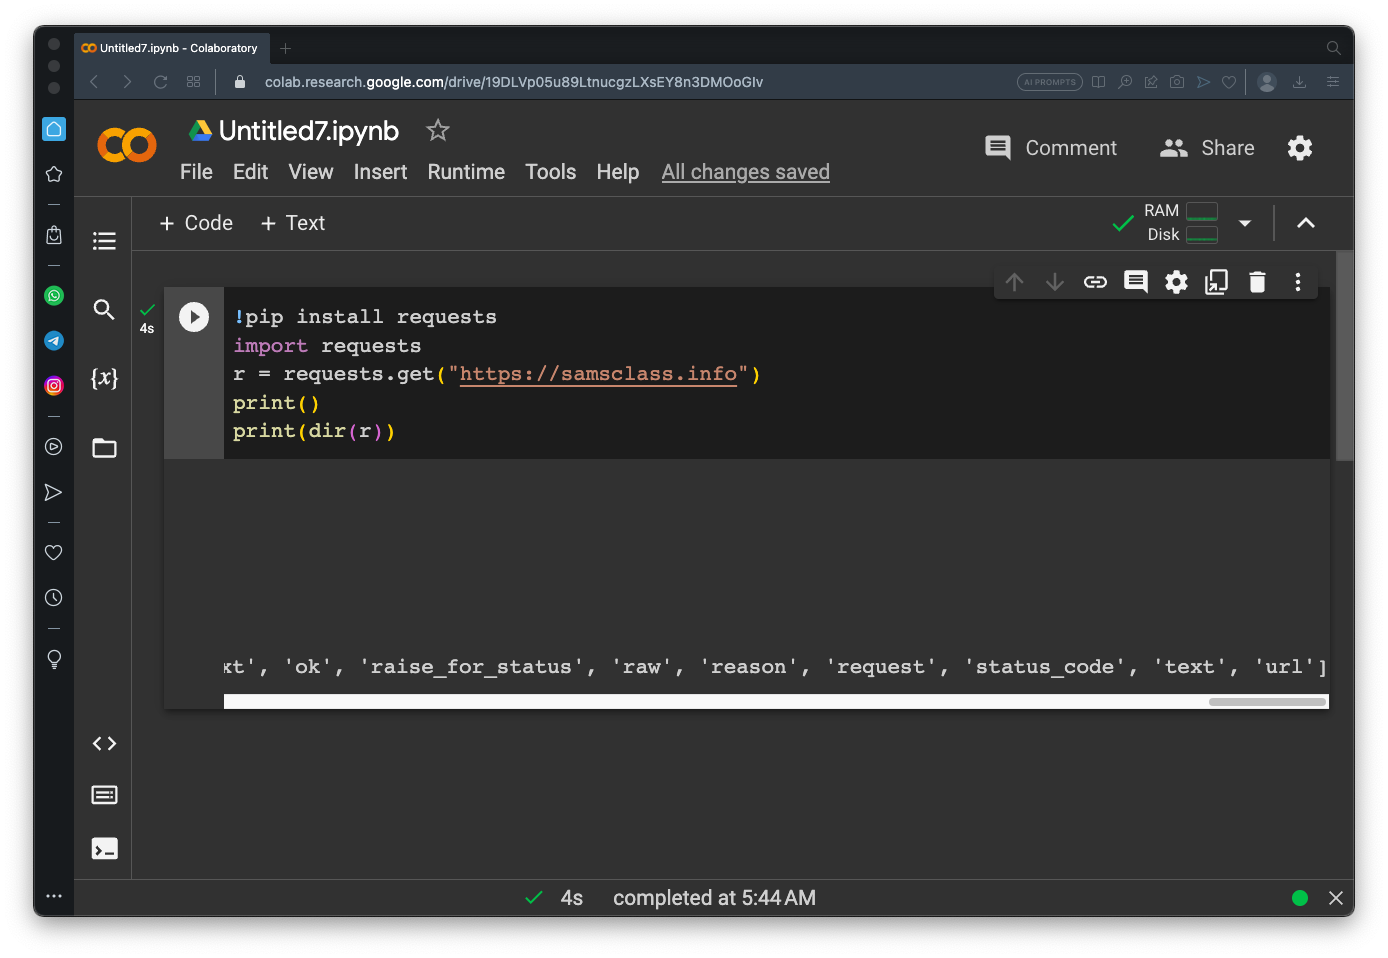Open the cell's more options menu
The width and height of the screenshot is (1388, 958).
coord(1298,282)
